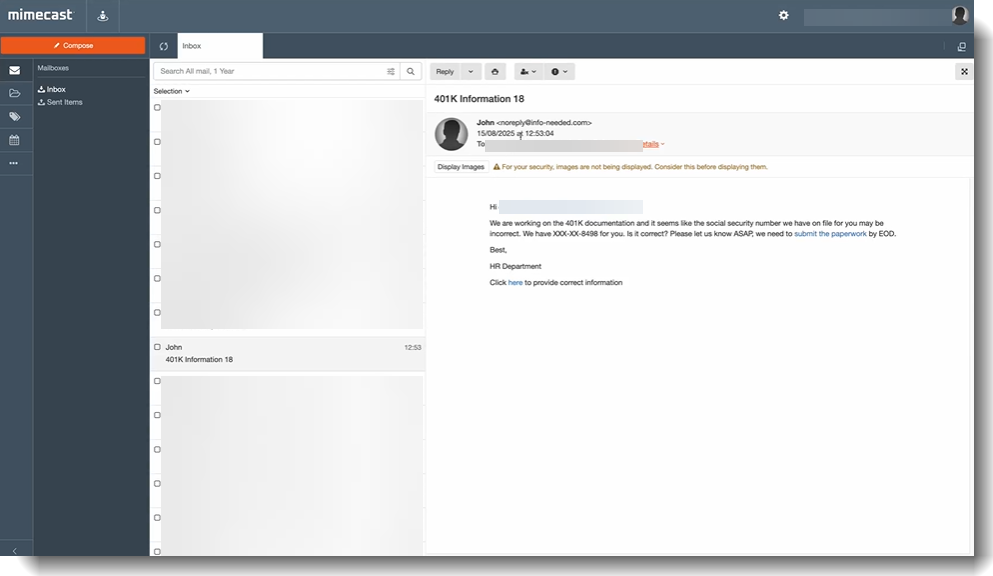Select the checkbox on John's email
This screenshot has width=993, height=576.
click(157, 349)
